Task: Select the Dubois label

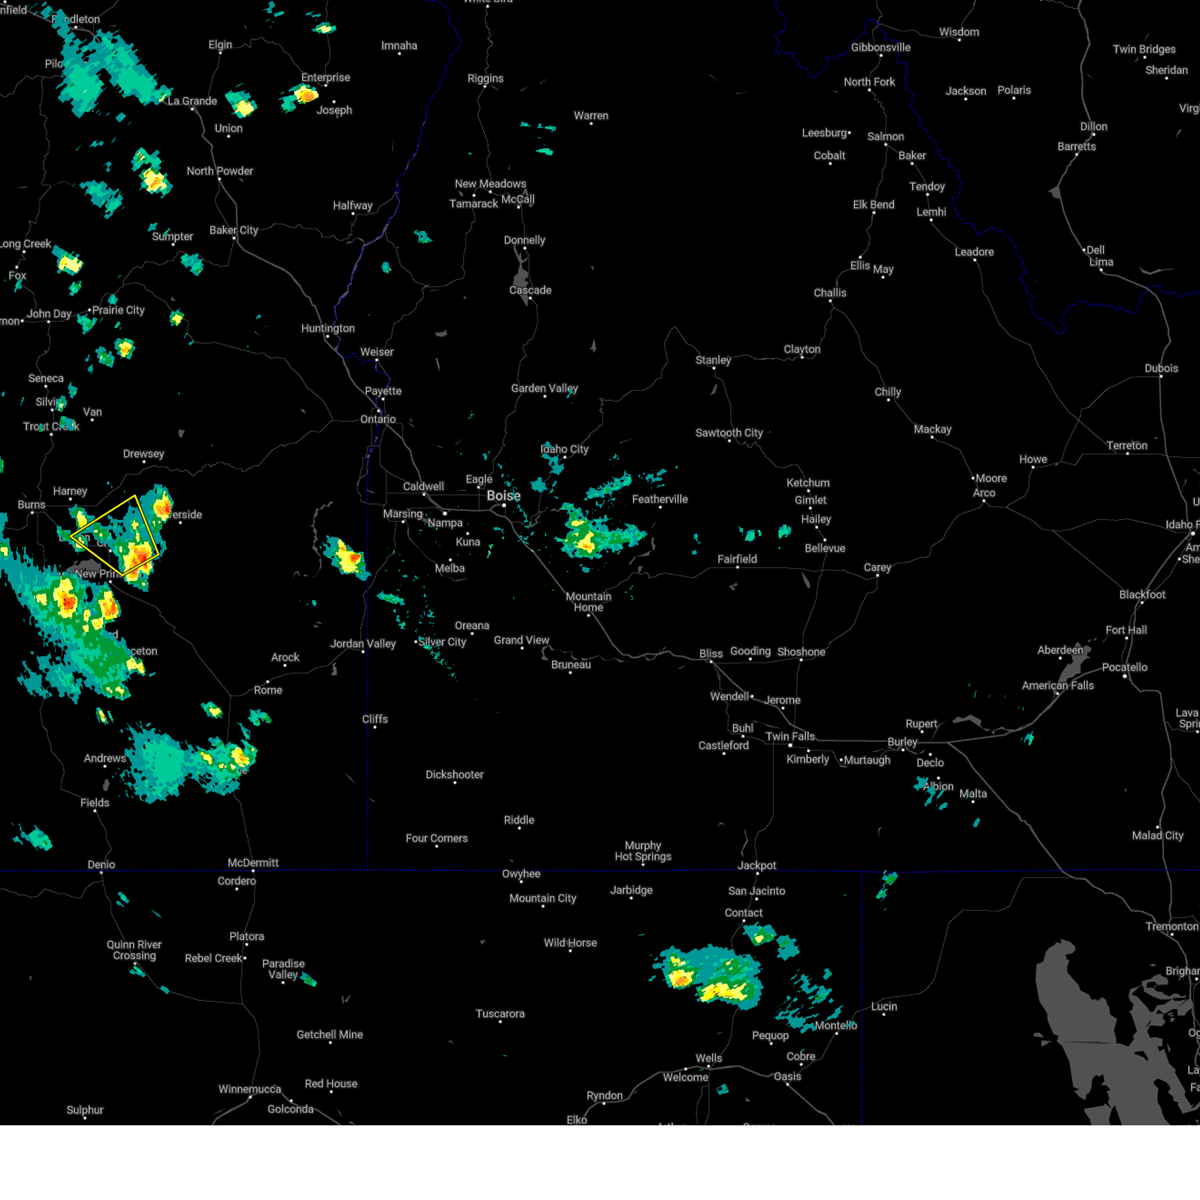Action: 1161,368
